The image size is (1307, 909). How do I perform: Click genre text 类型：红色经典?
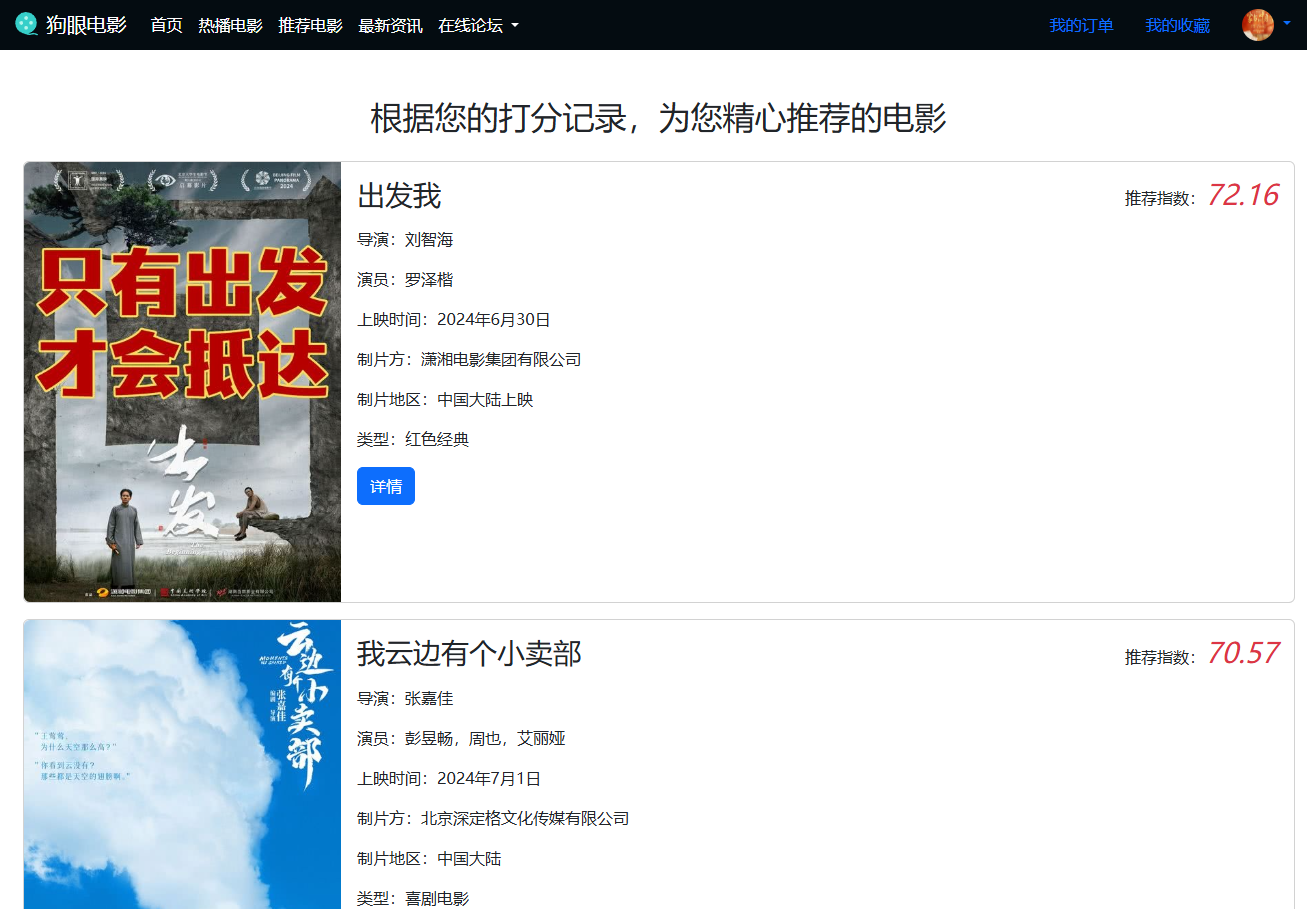coord(413,439)
